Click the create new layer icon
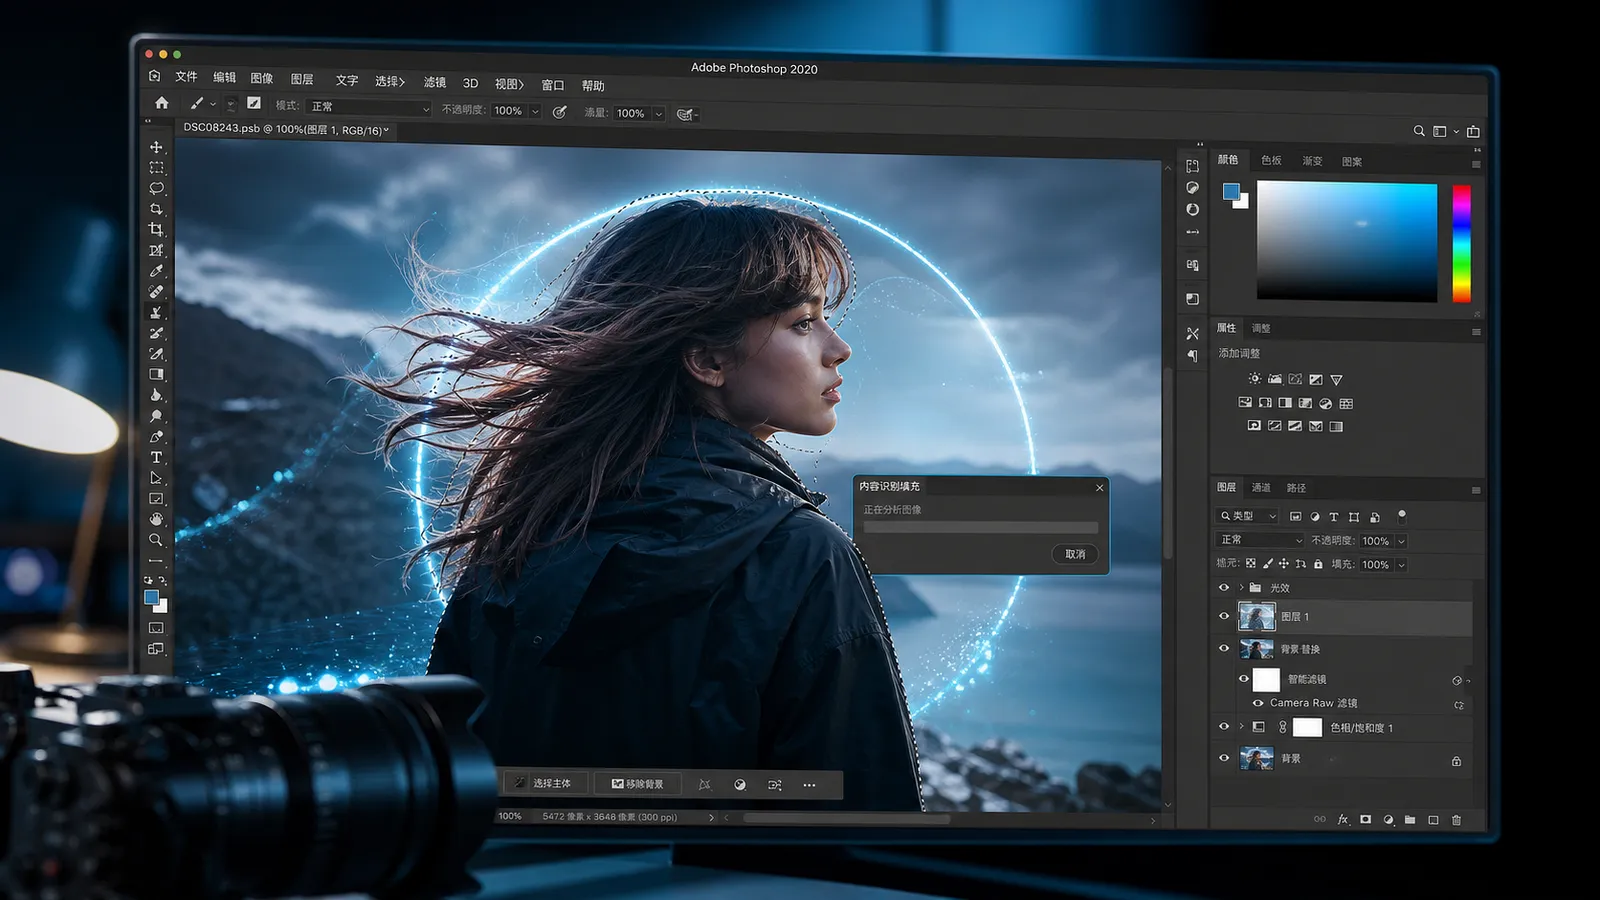The width and height of the screenshot is (1600, 900). pos(1433,820)
